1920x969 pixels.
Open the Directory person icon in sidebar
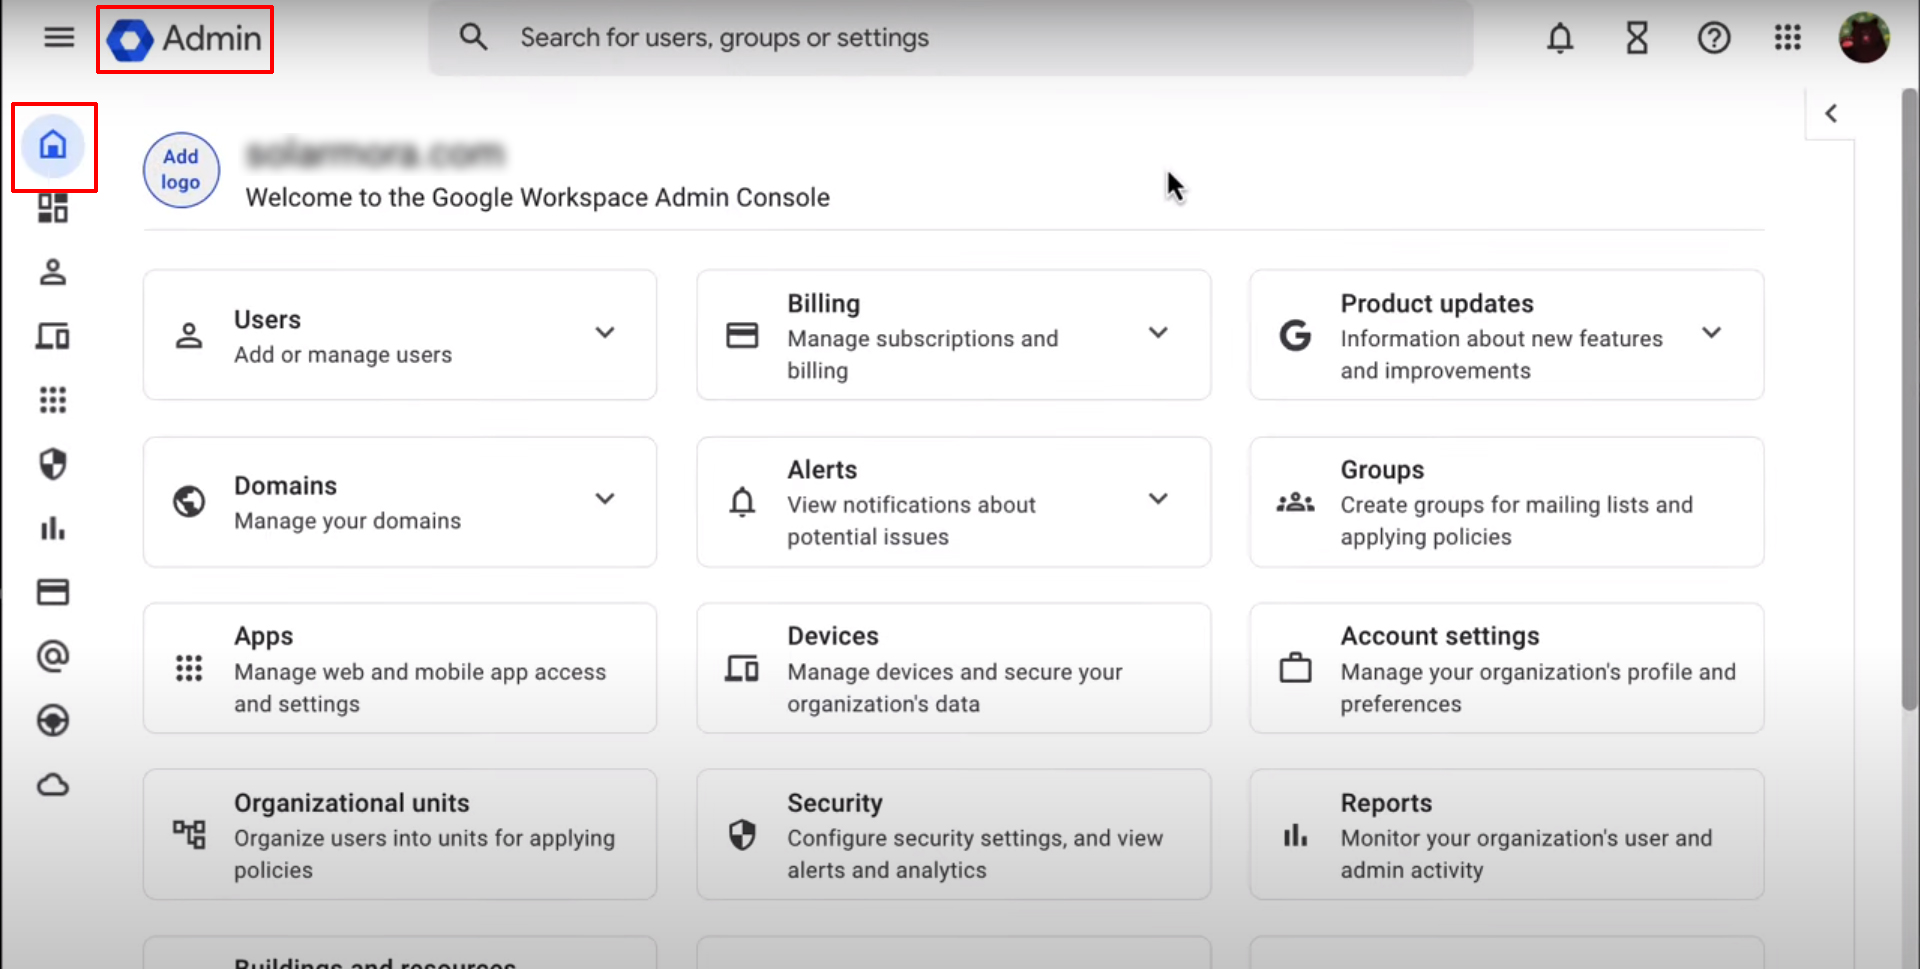click(x=53, y=272)
